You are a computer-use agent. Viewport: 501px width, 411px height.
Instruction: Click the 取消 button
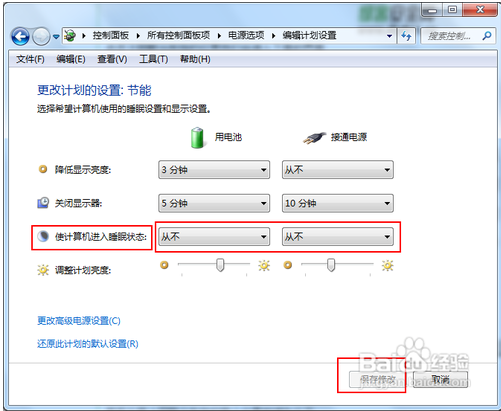pyautogui.click(x=440, y=379)
